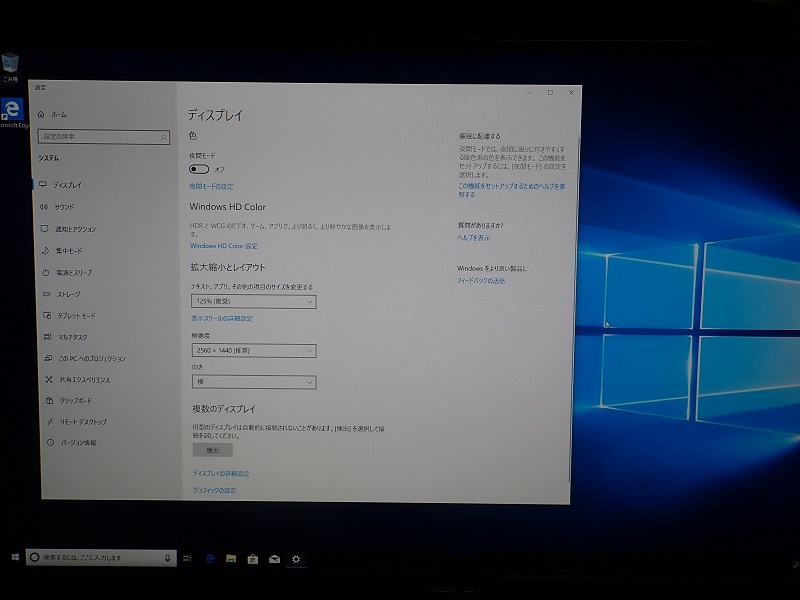This screenshot has width=800, height=600.
Task: Select Sound (サウンド) in sidebar
Action: (x=57, y=207)
